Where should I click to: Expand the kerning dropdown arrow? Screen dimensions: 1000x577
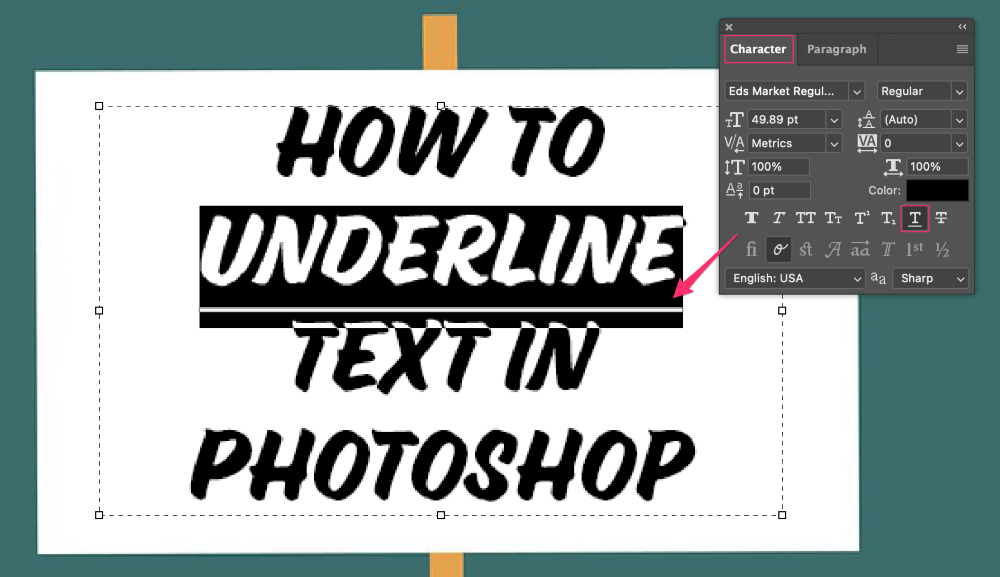(x=834, y=144)
